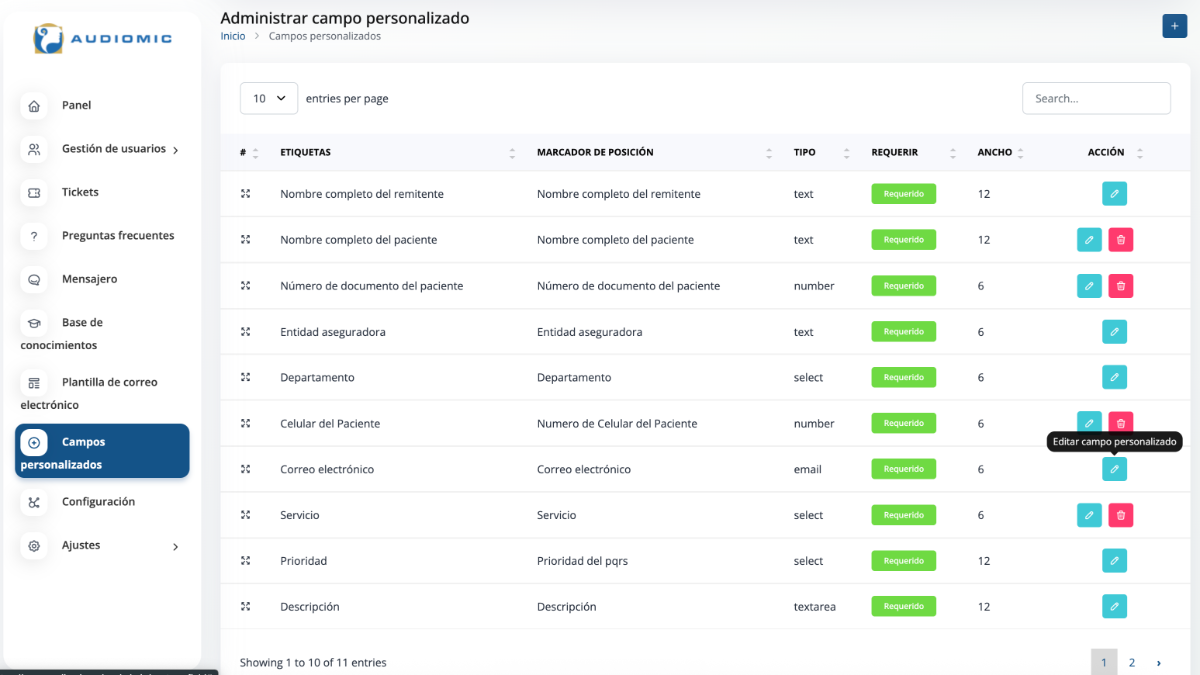Grab the drag handle of Departamento row

coord(245,378)
